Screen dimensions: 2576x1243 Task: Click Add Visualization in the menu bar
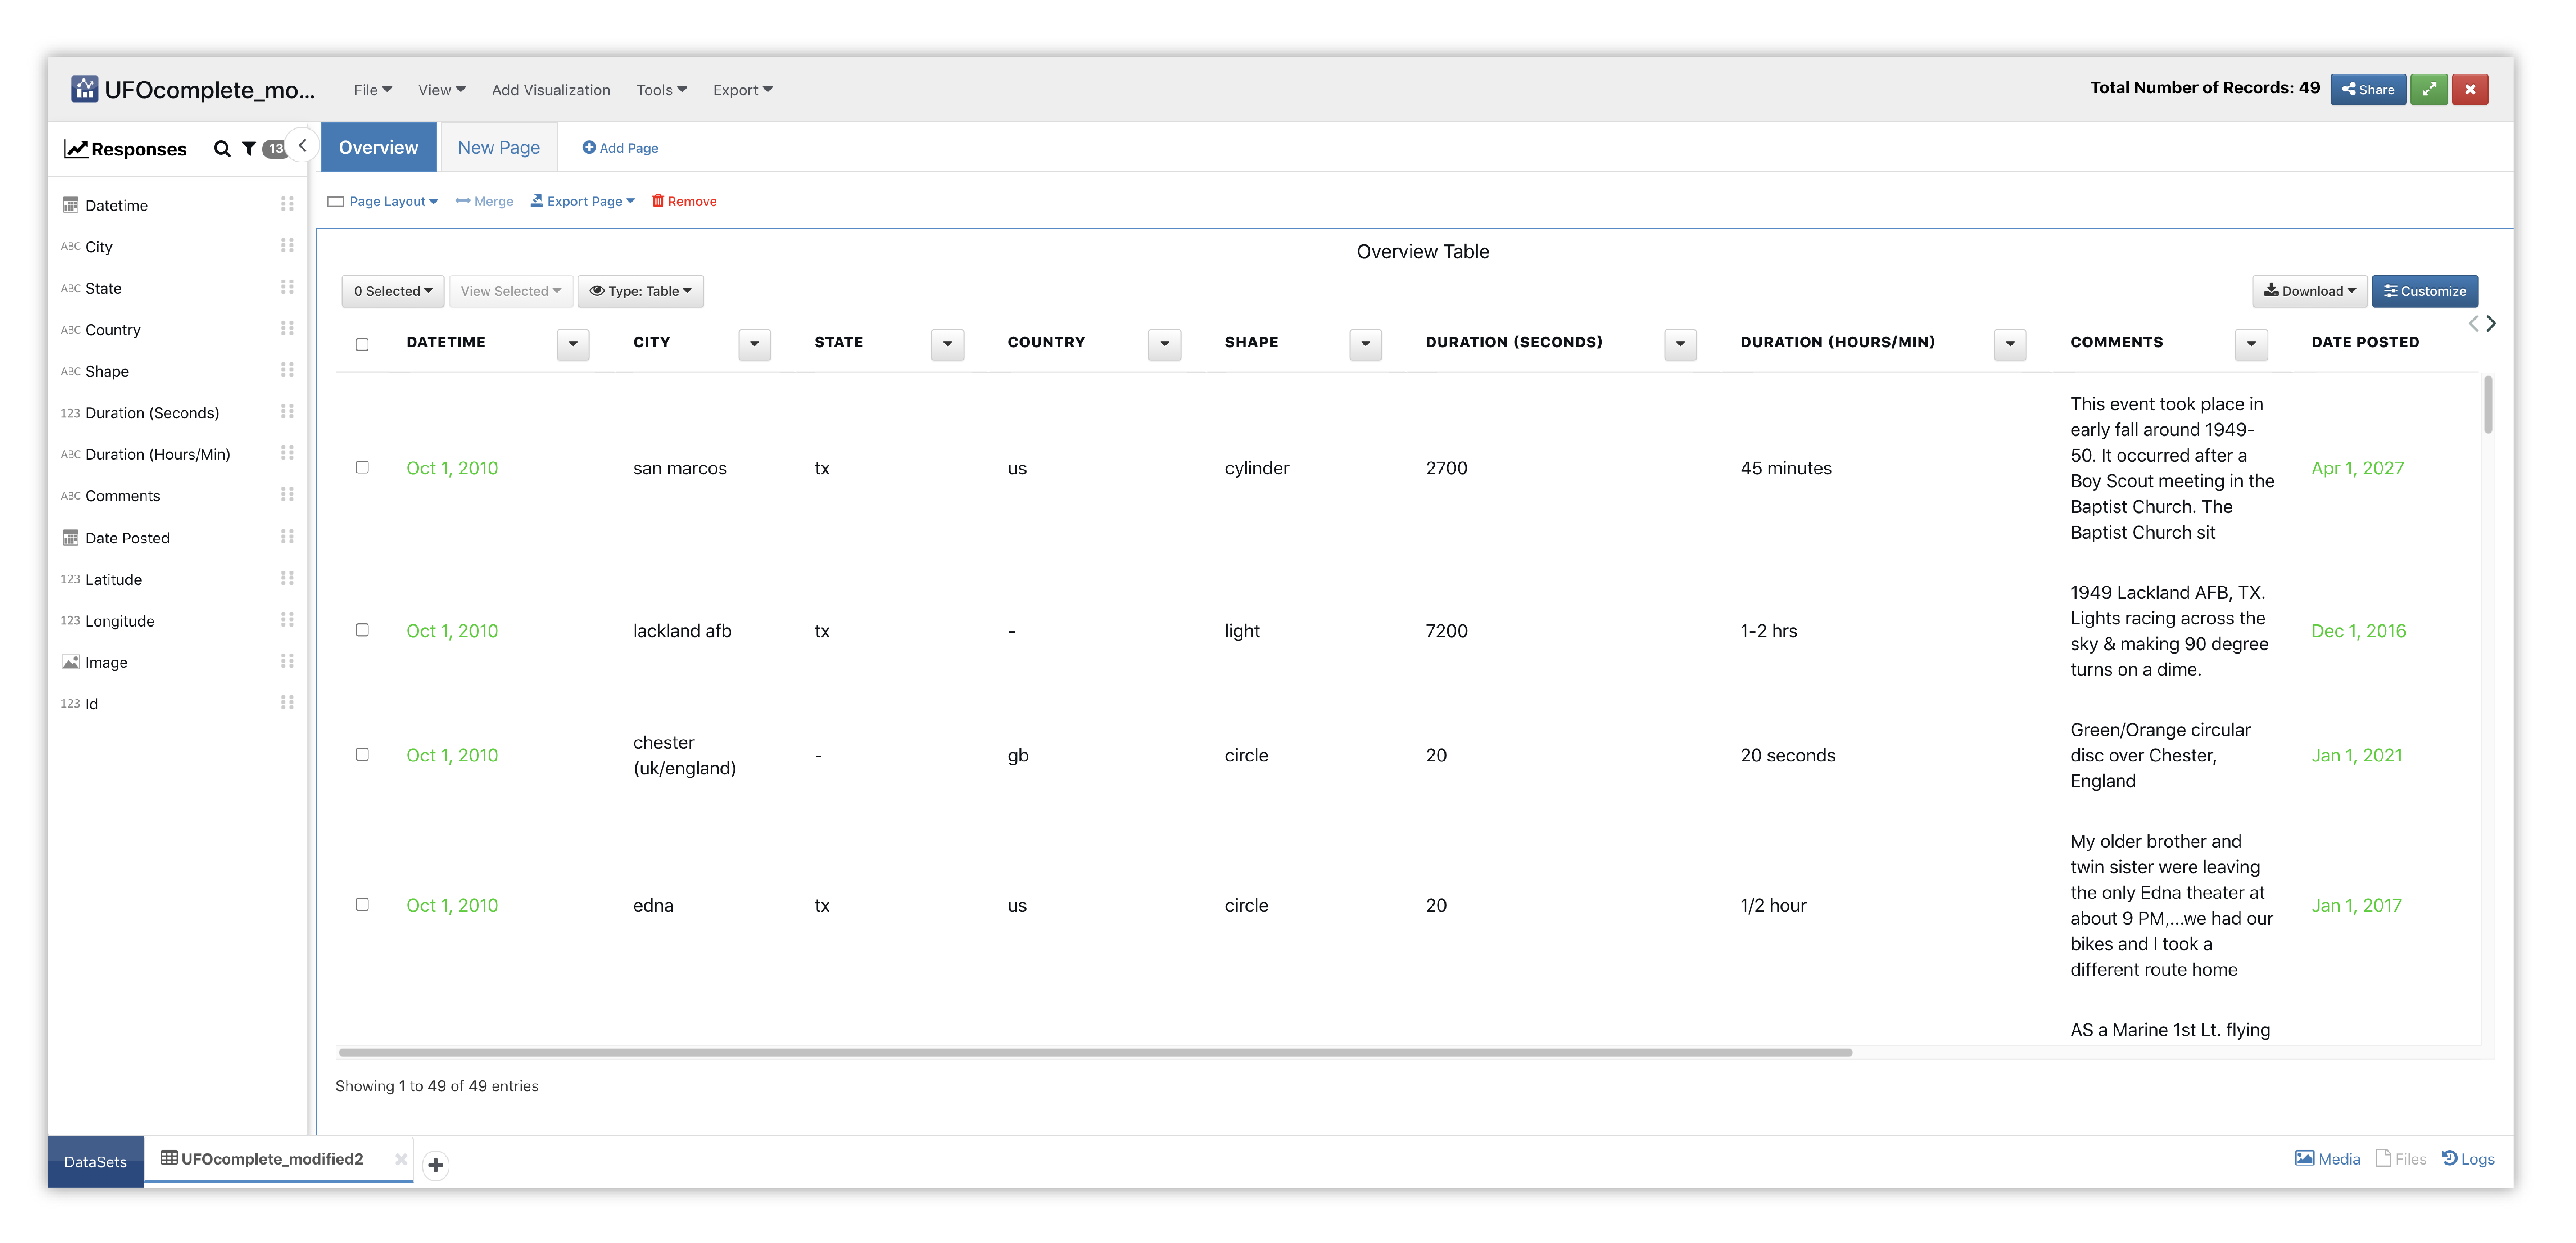click(x=551, y=90)
